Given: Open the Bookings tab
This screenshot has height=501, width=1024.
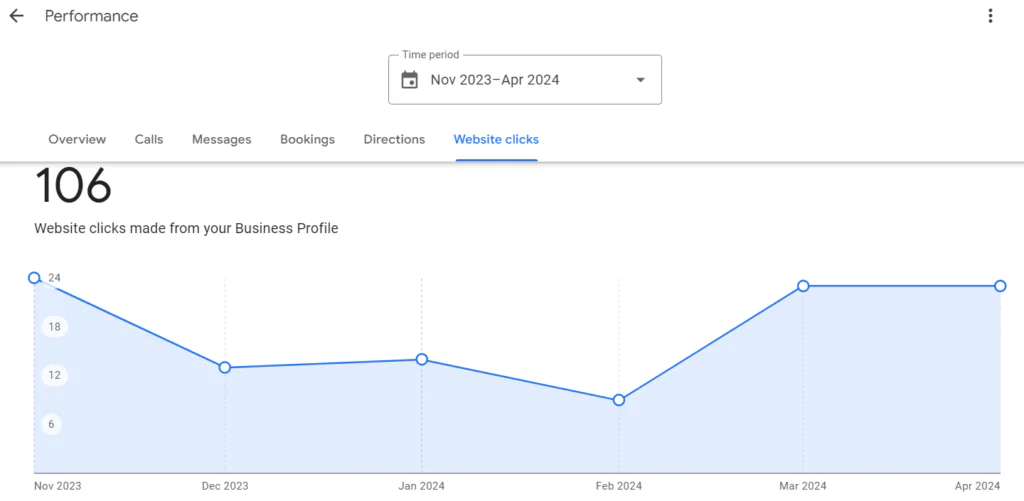Looking at the screenshot, I should click(307, 140).
